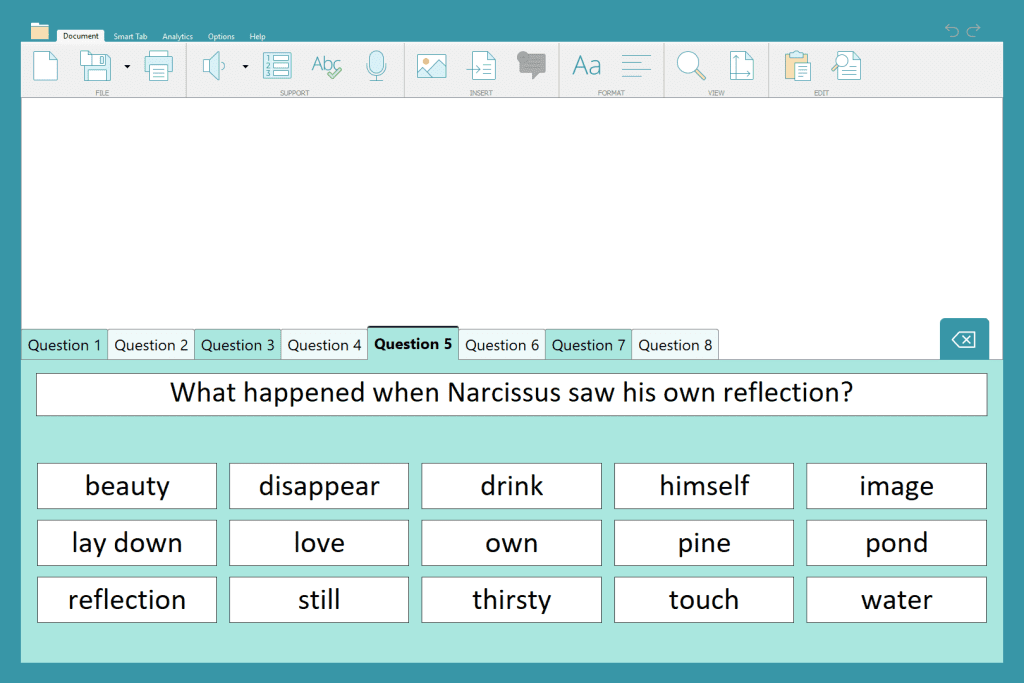Insert the word 'reflection' from word bank
Viewport: 1024px width, 683px height.
click(127, 599)
